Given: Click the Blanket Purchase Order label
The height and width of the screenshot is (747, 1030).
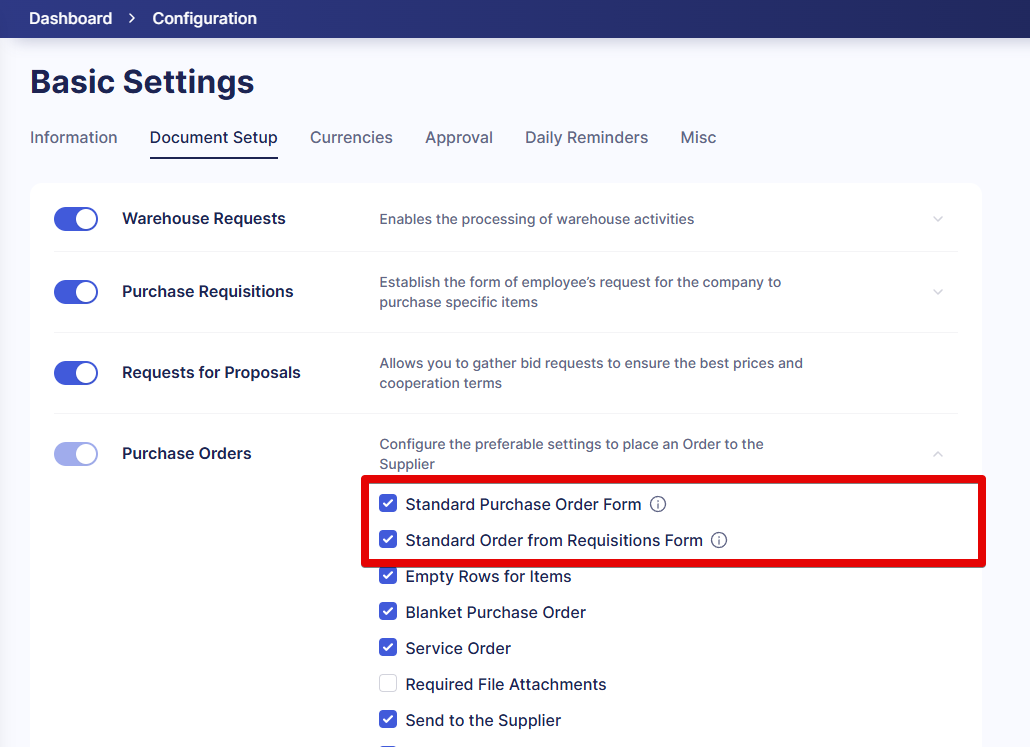Looking at the screenshot, I should tap(495, 612).
